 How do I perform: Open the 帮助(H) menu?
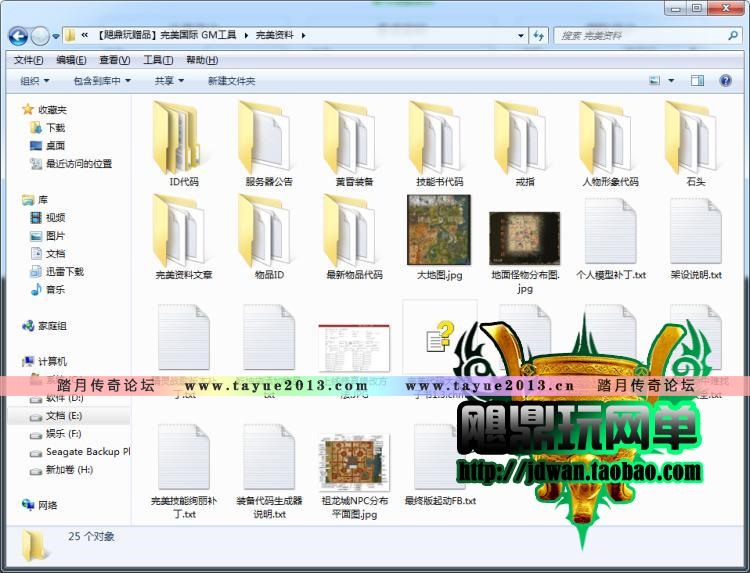point(202,60)
